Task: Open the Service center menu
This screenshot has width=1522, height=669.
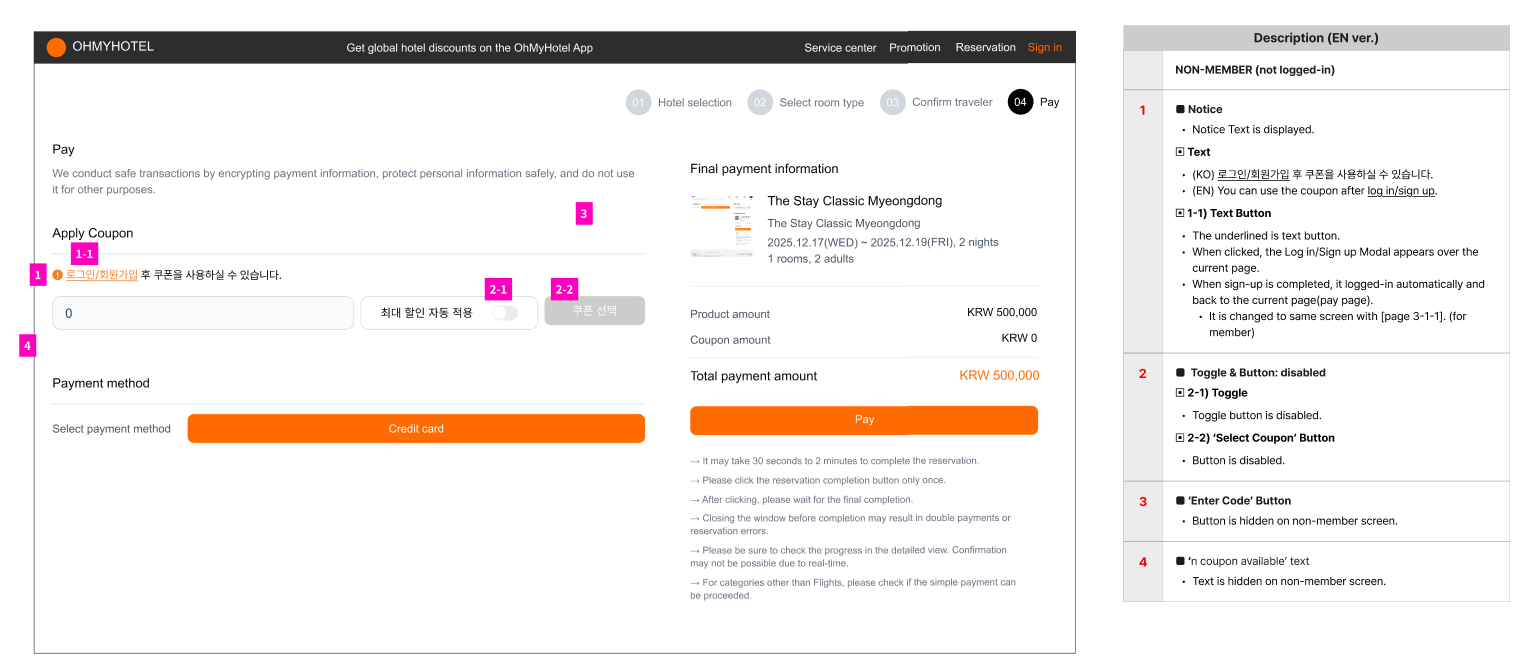Action: [840, 48]
